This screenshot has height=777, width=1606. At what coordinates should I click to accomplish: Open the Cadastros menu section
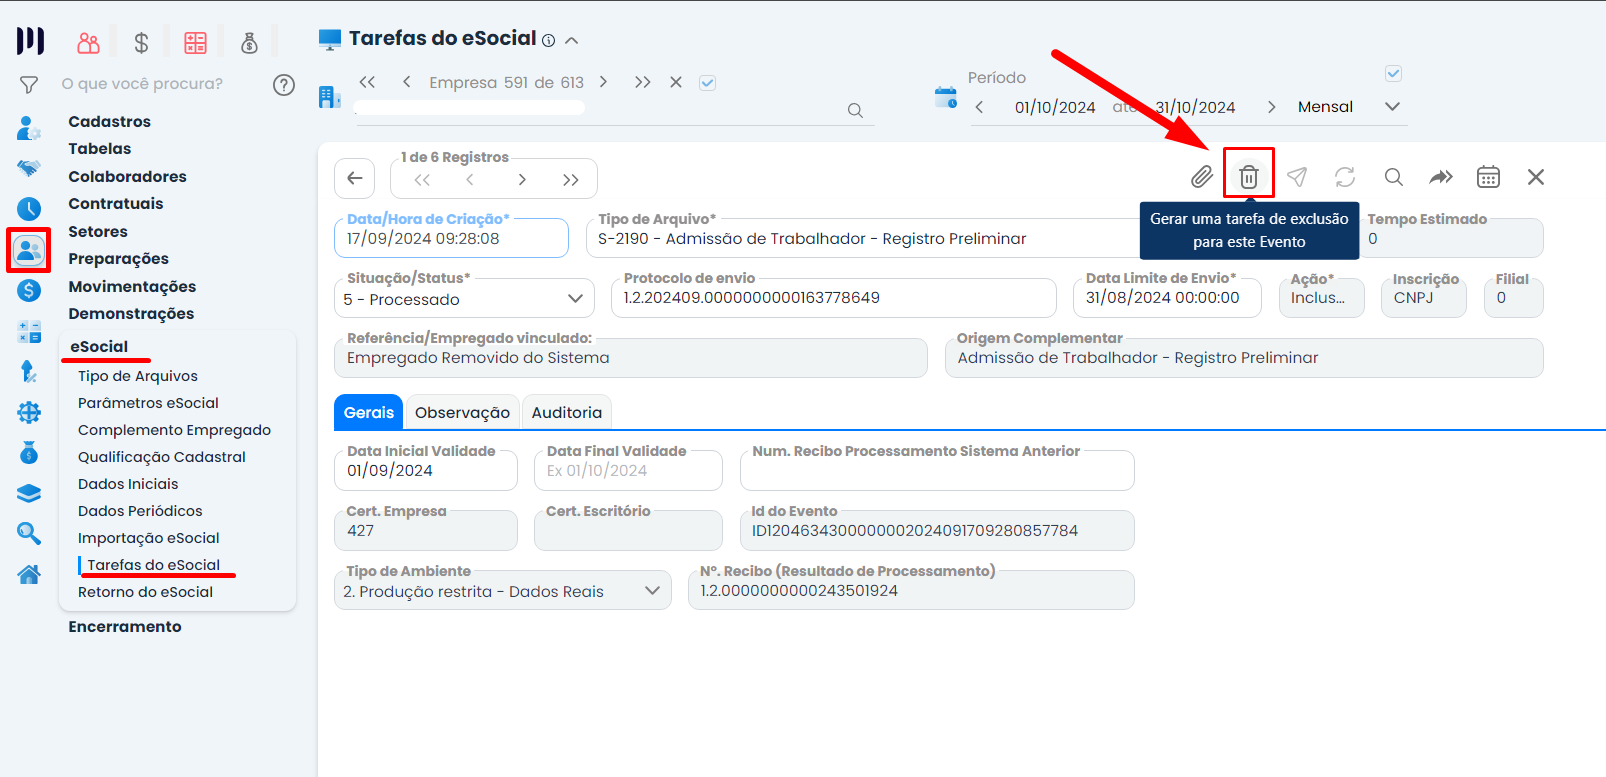coord(110,122)
